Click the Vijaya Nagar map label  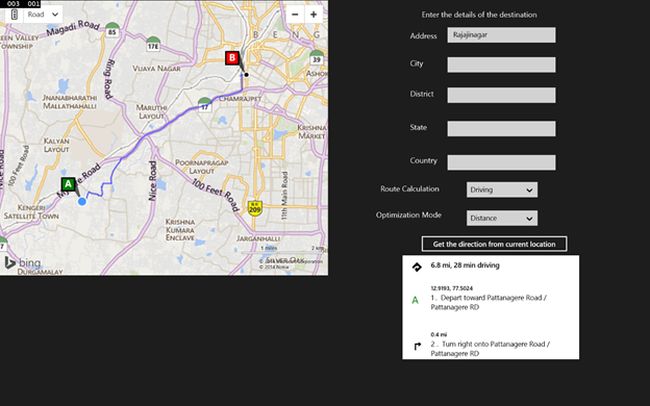pos(157,68)
